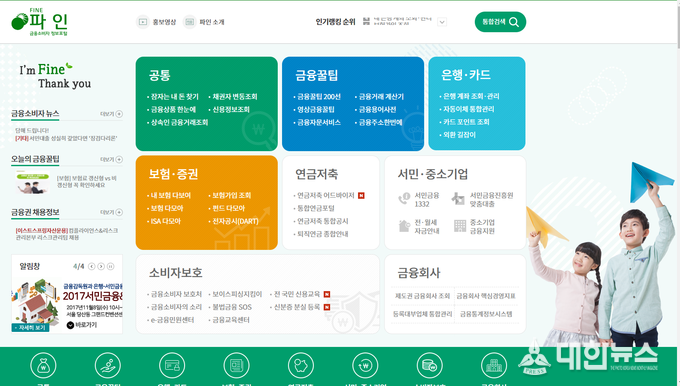
Task: Open 금융회사 핵심경영지표
Action: (486, 296)
